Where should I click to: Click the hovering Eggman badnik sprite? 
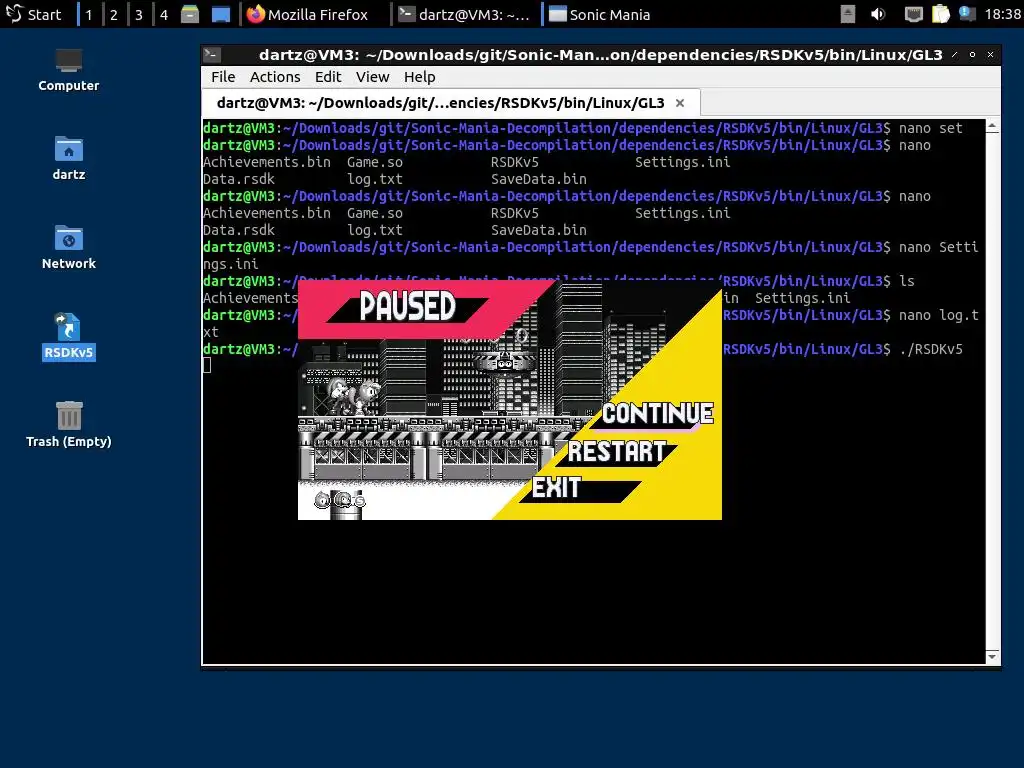[505, 360]
